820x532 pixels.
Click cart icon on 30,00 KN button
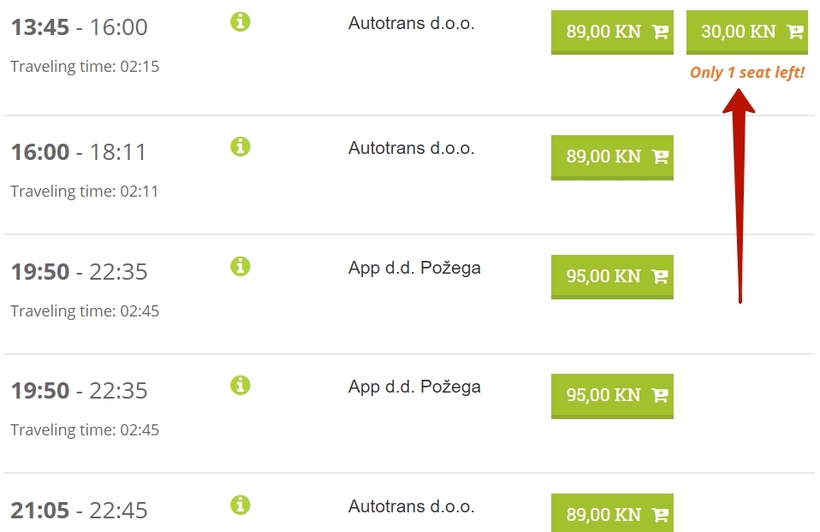795,32
